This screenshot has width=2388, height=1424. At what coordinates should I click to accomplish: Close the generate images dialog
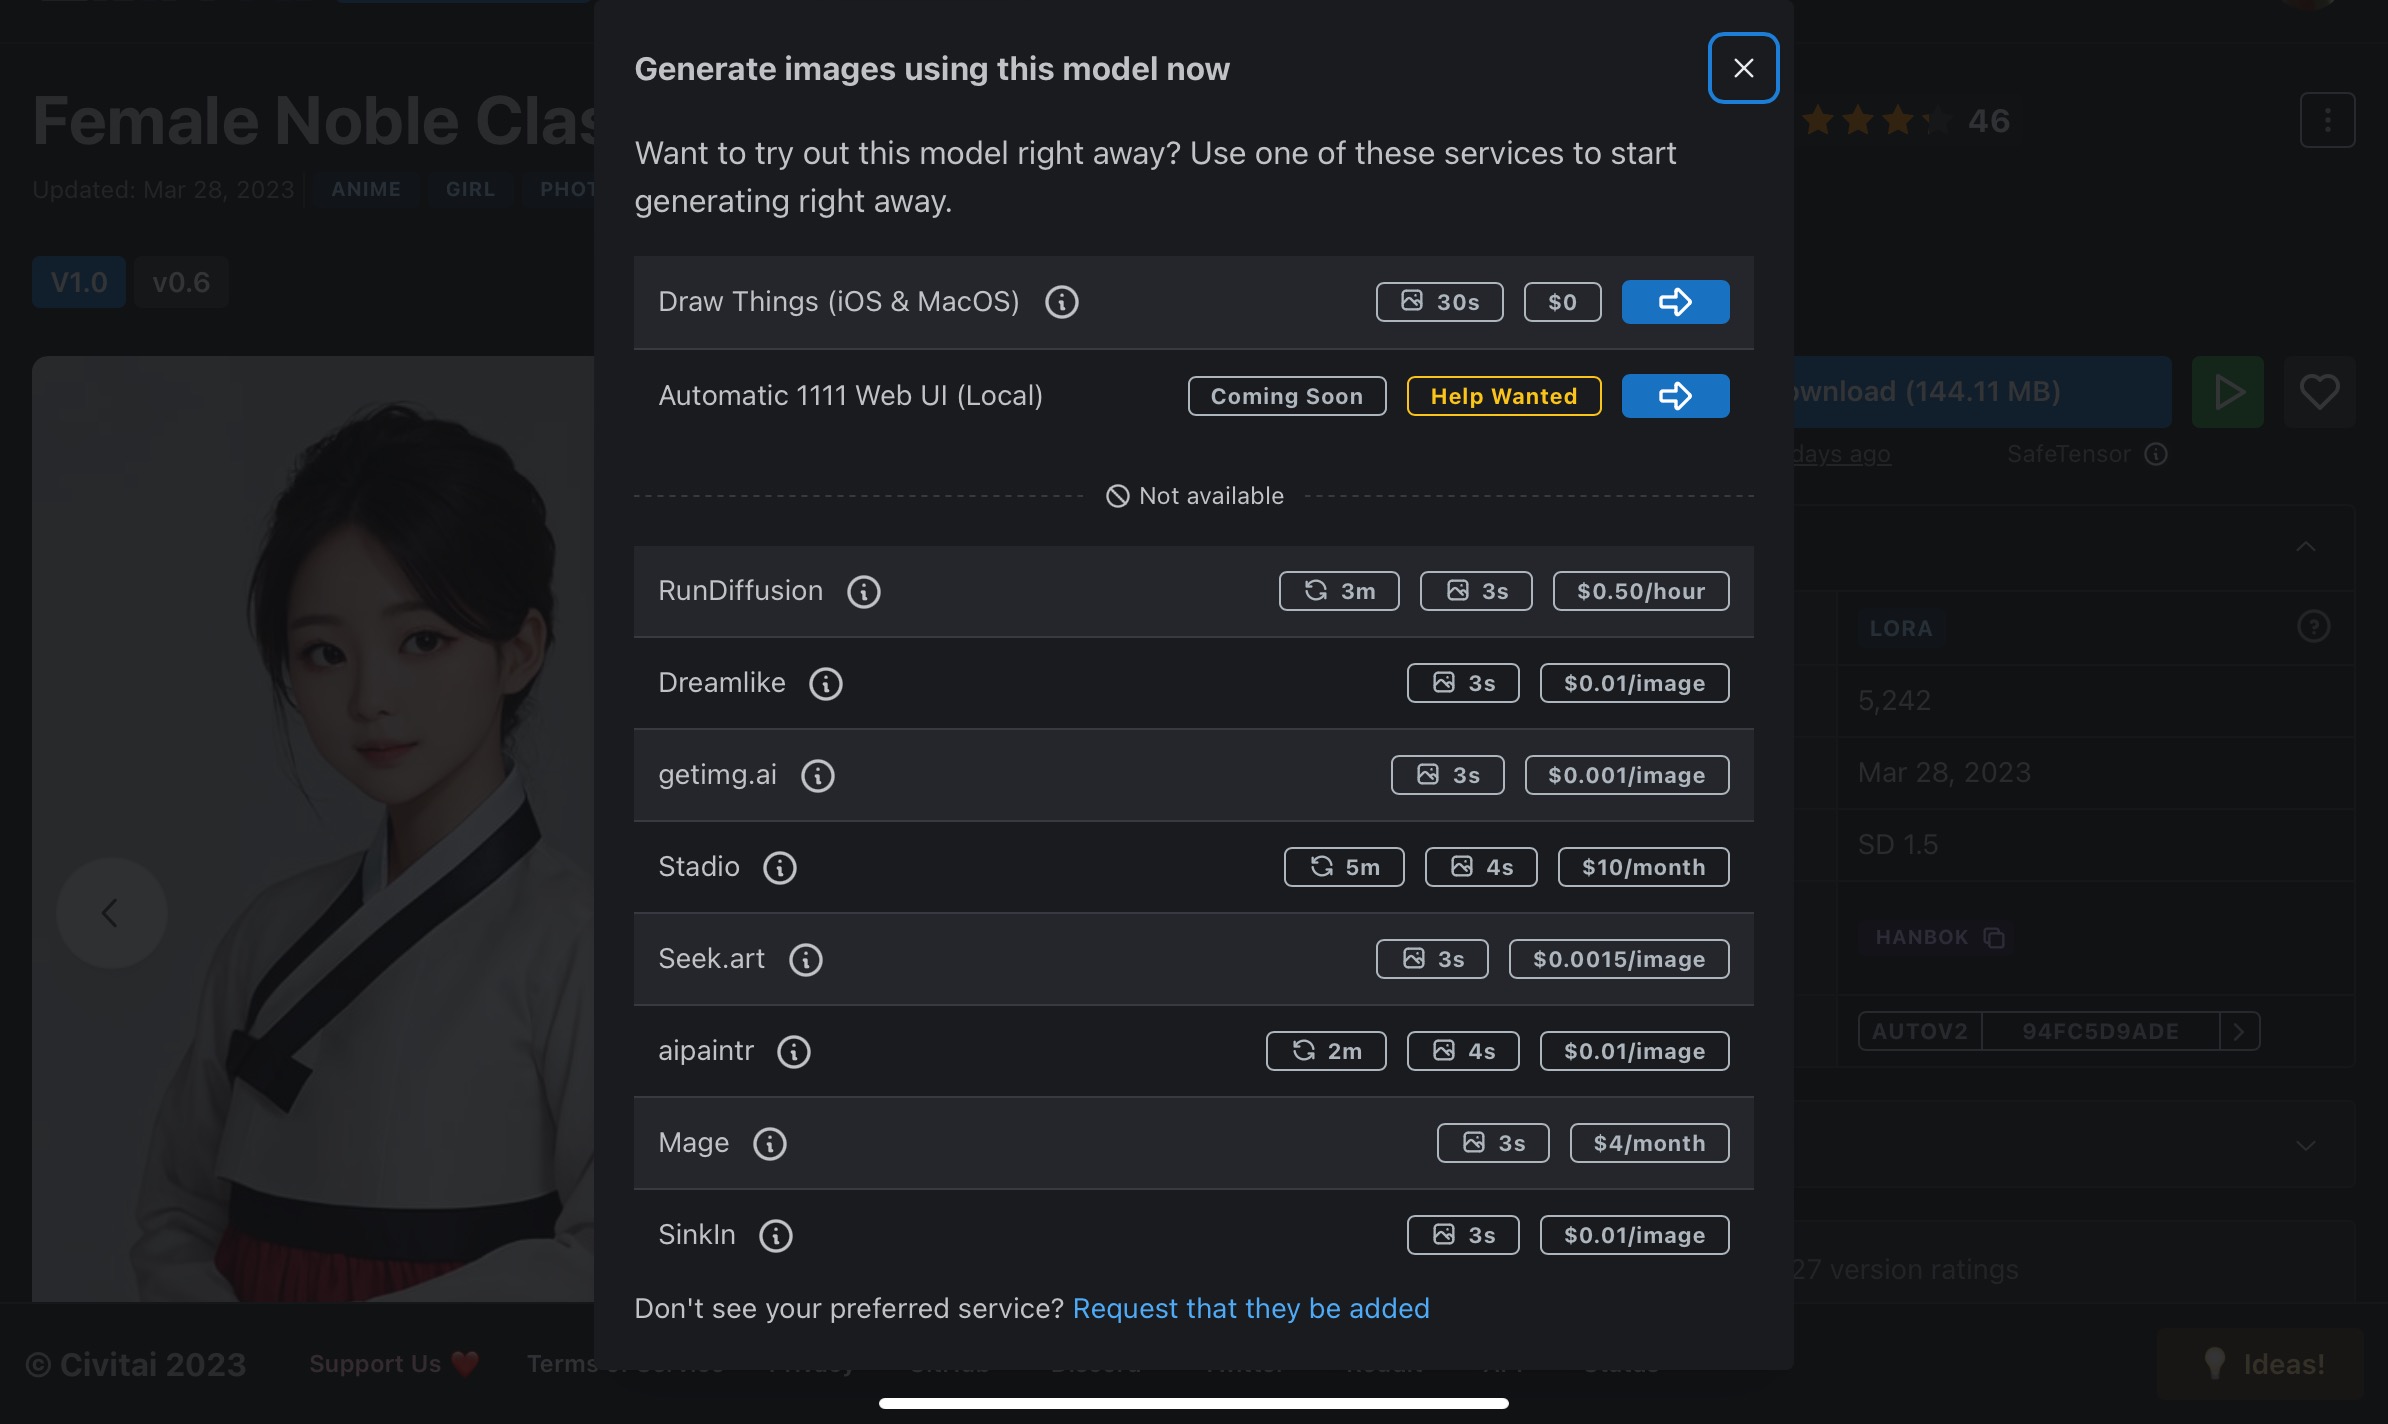point(1743,68)
